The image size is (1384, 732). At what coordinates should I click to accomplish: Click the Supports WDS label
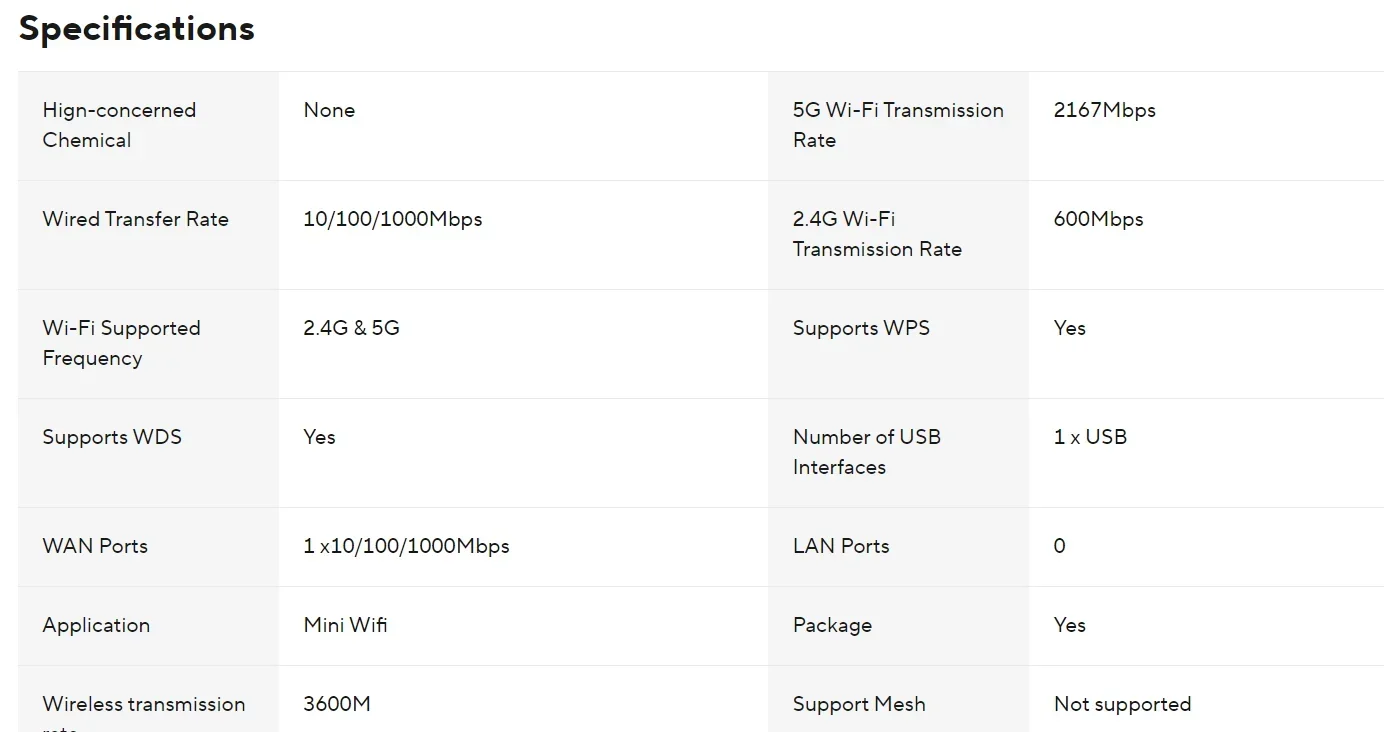[x=112, y=437]
